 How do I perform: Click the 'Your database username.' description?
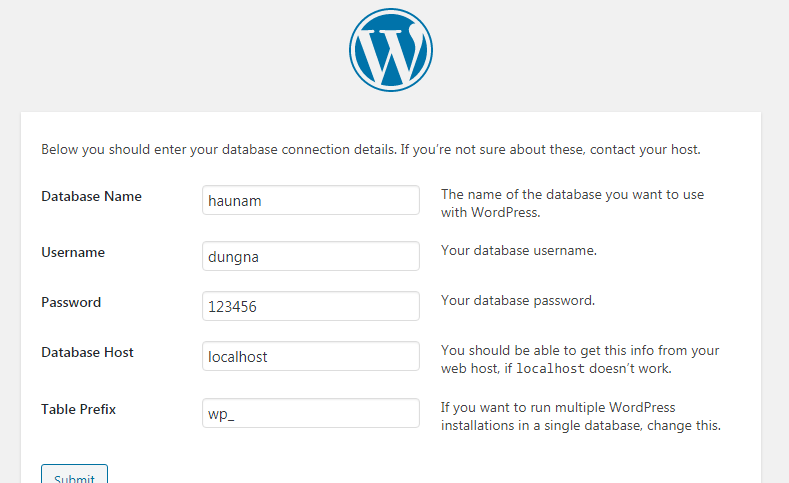(x=519, y=251)
